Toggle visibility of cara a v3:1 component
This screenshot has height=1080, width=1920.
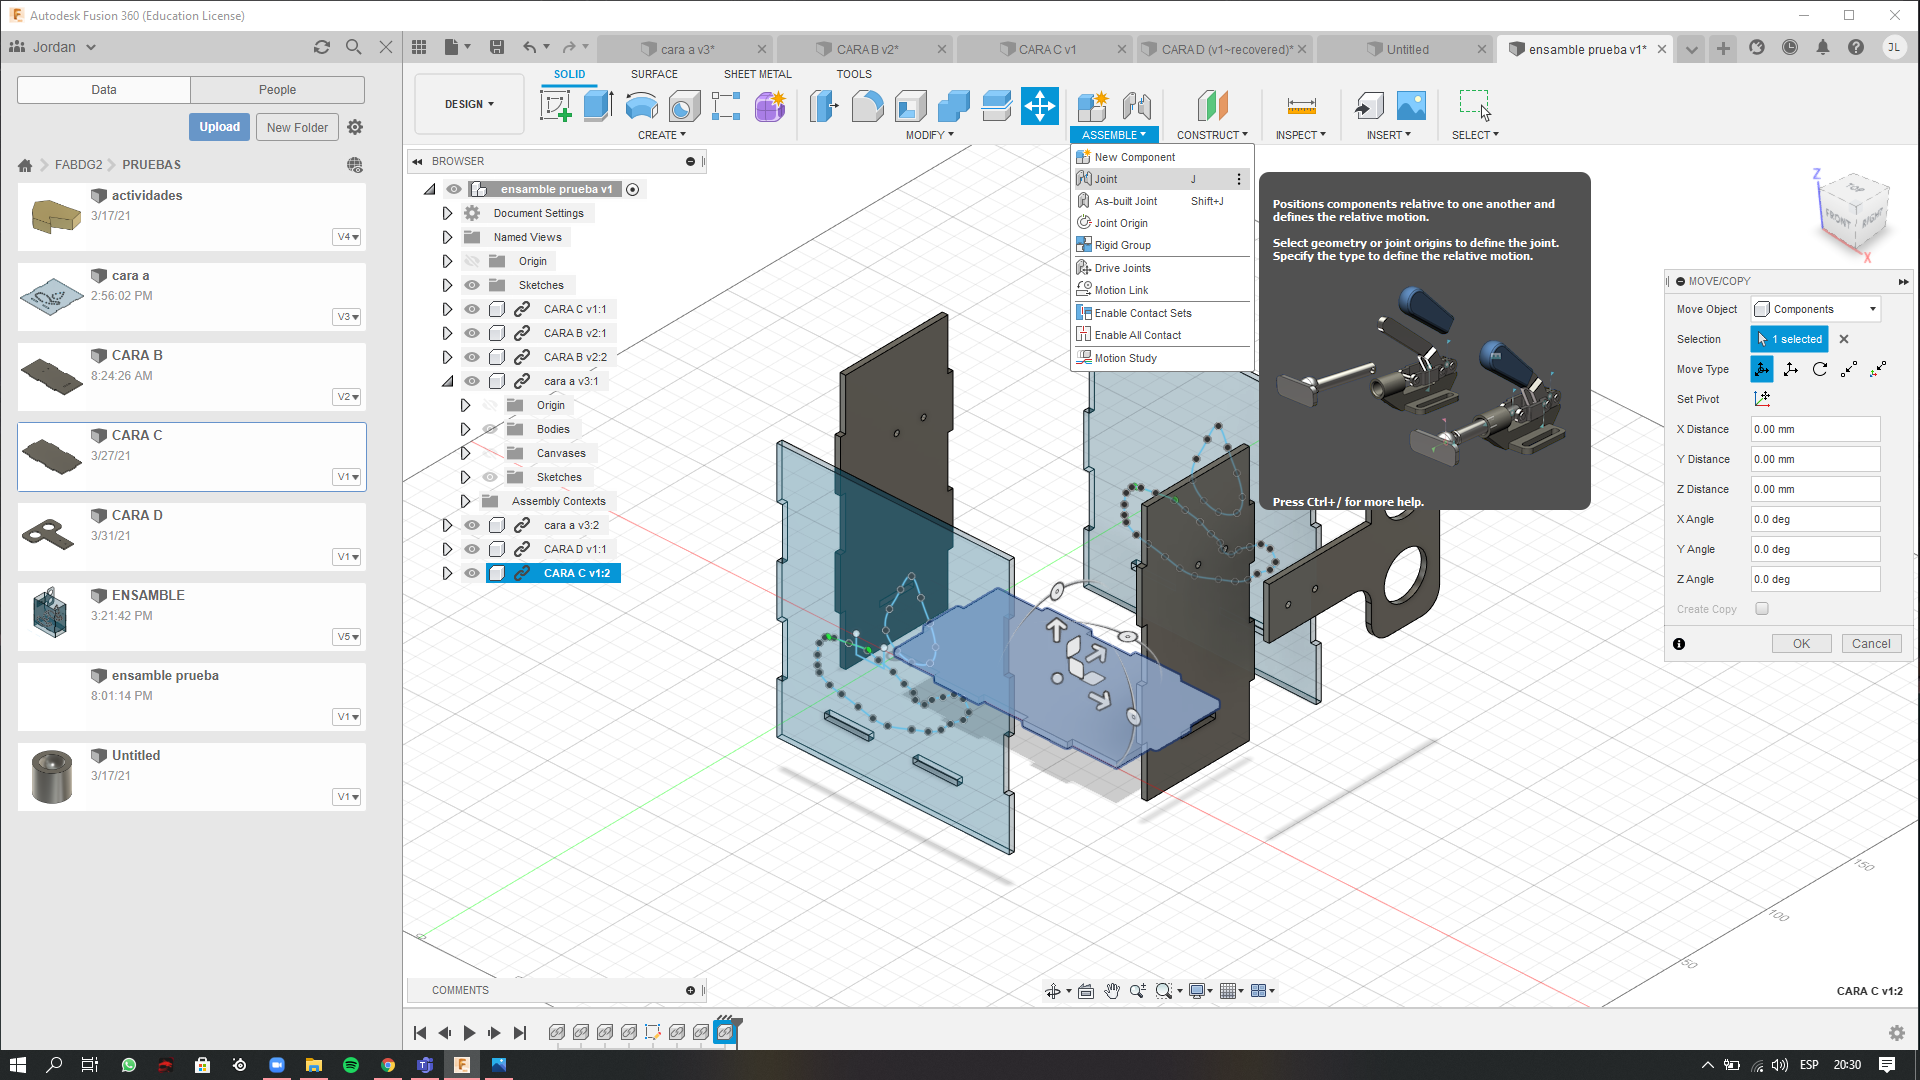(471, 381)
